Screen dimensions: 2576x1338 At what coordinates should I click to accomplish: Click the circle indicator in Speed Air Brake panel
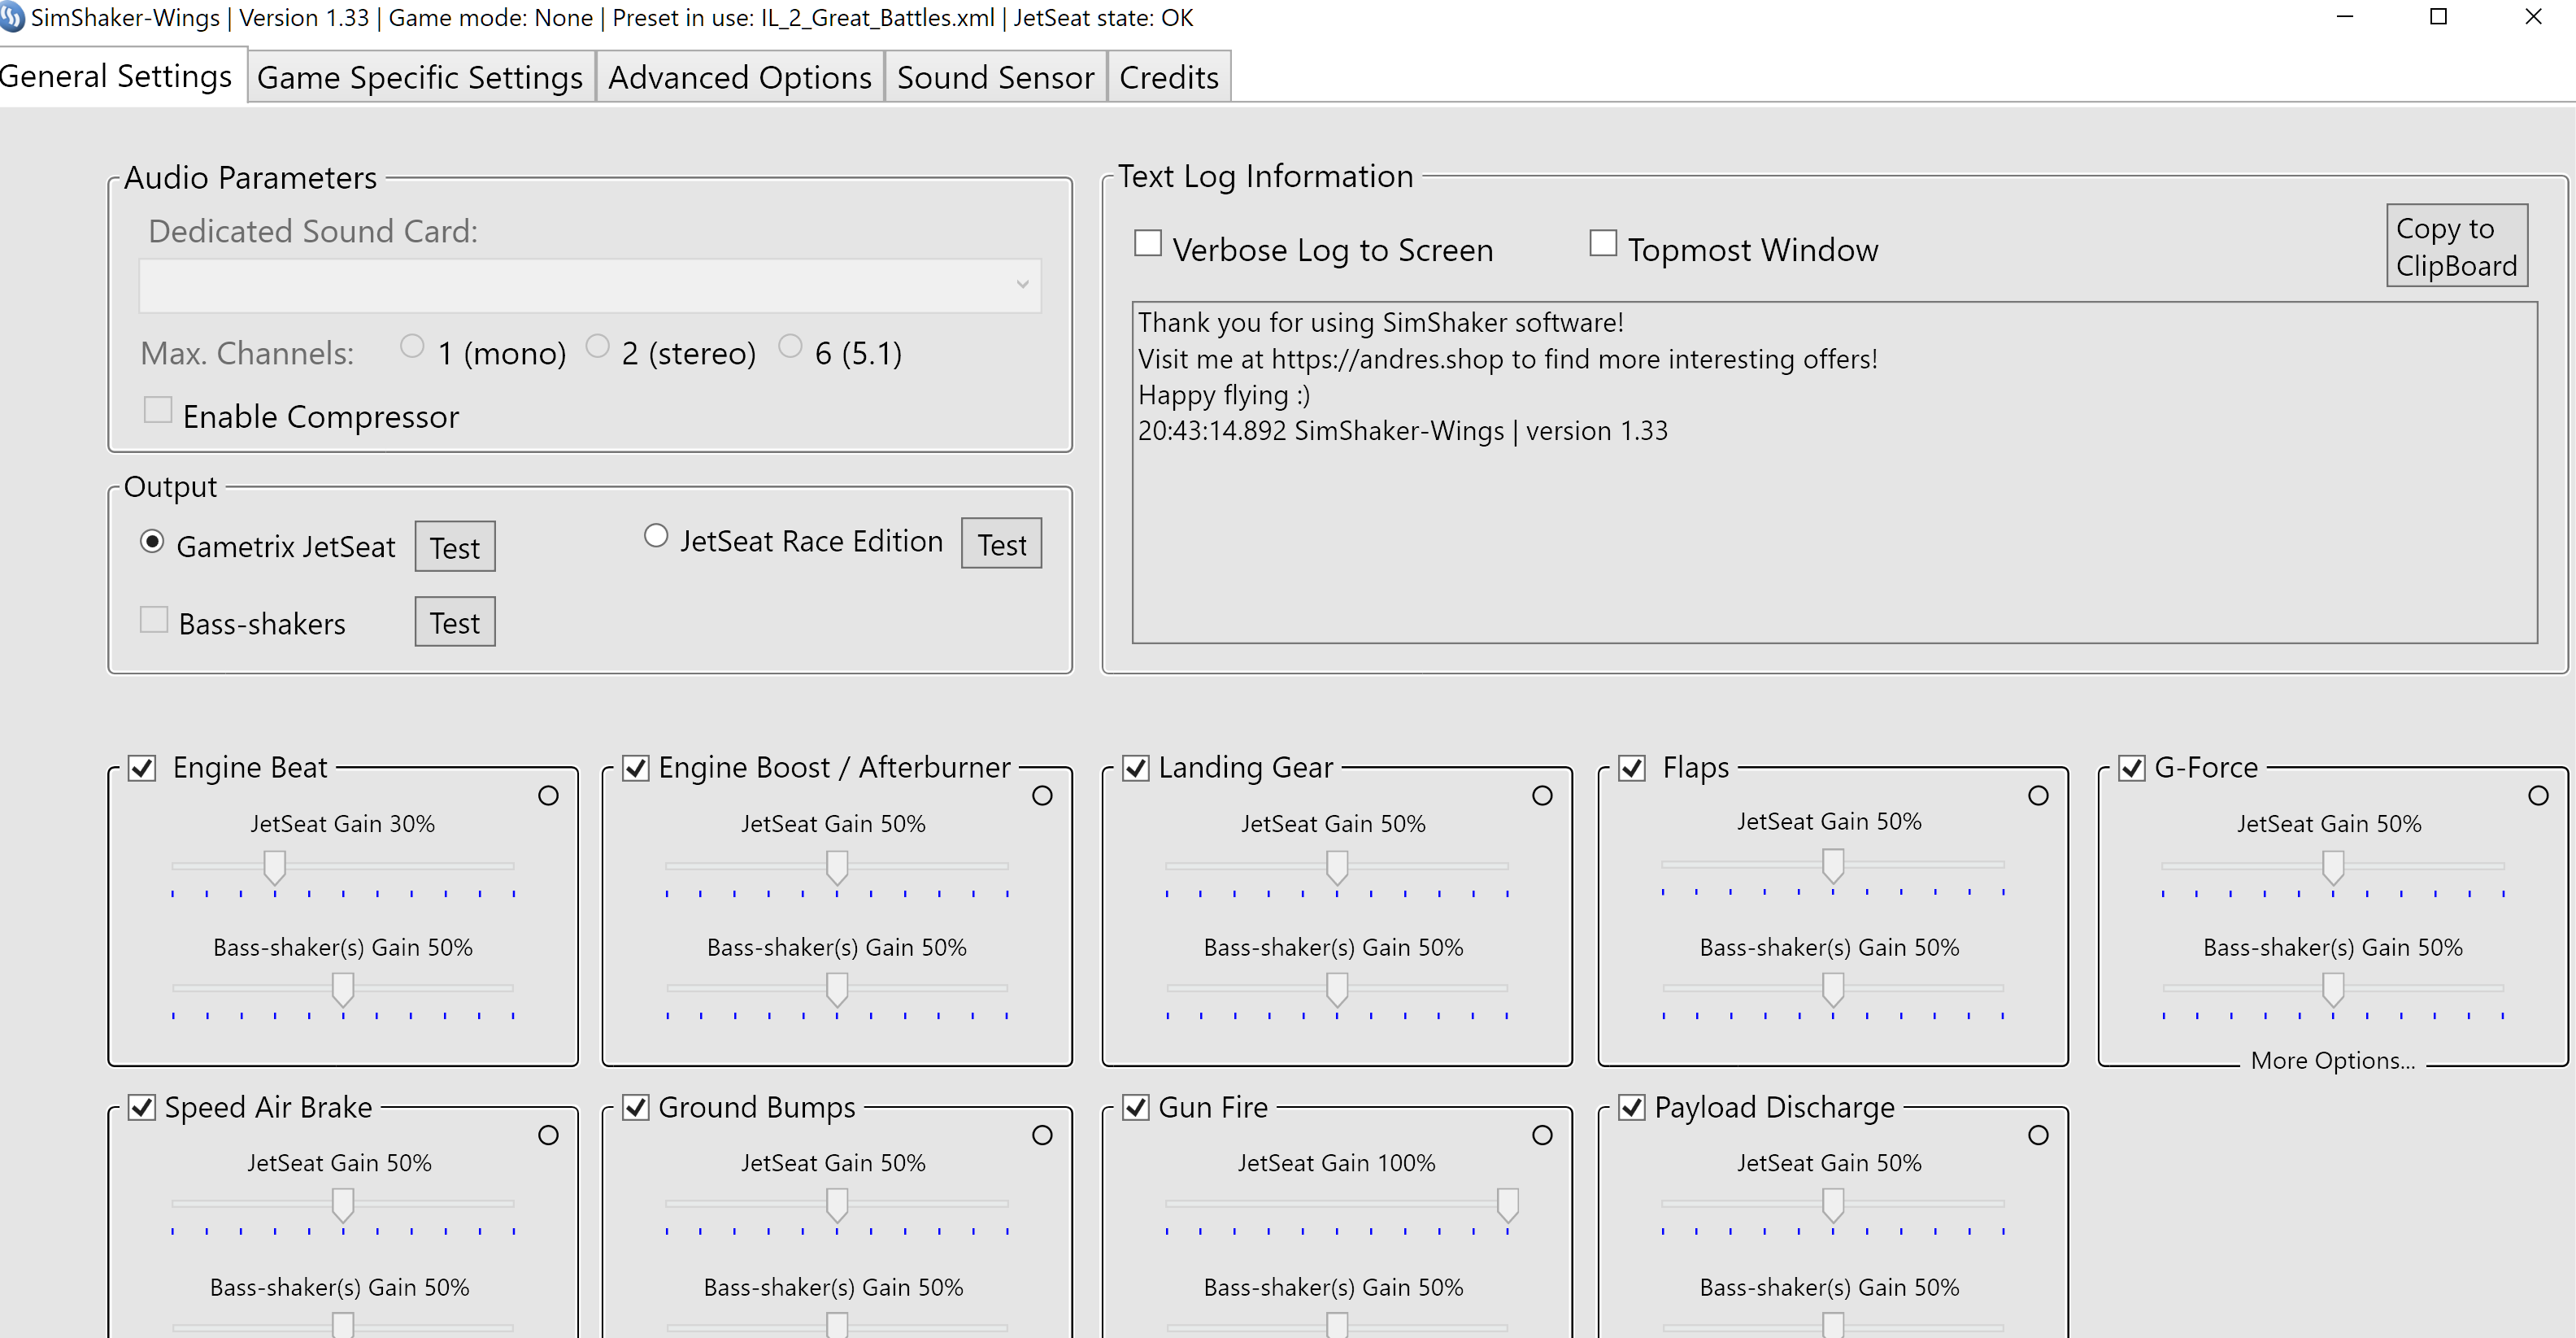click(x=548, y=1135)
